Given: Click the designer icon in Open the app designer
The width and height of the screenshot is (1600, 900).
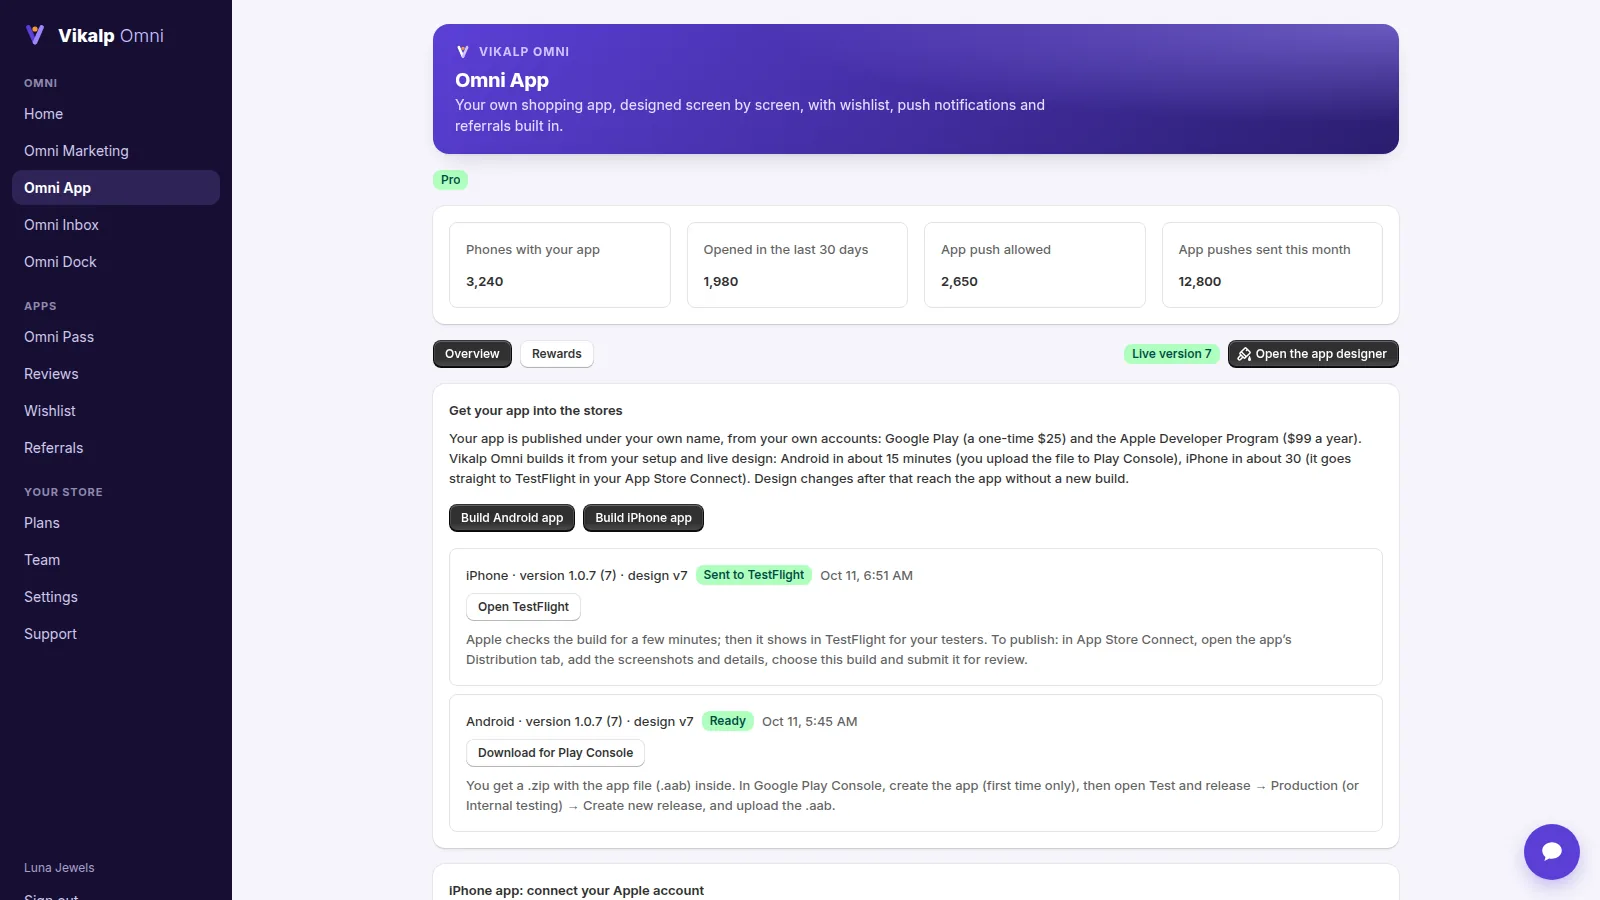Looking at the screenshot, I should click(x=1244, y=354).
